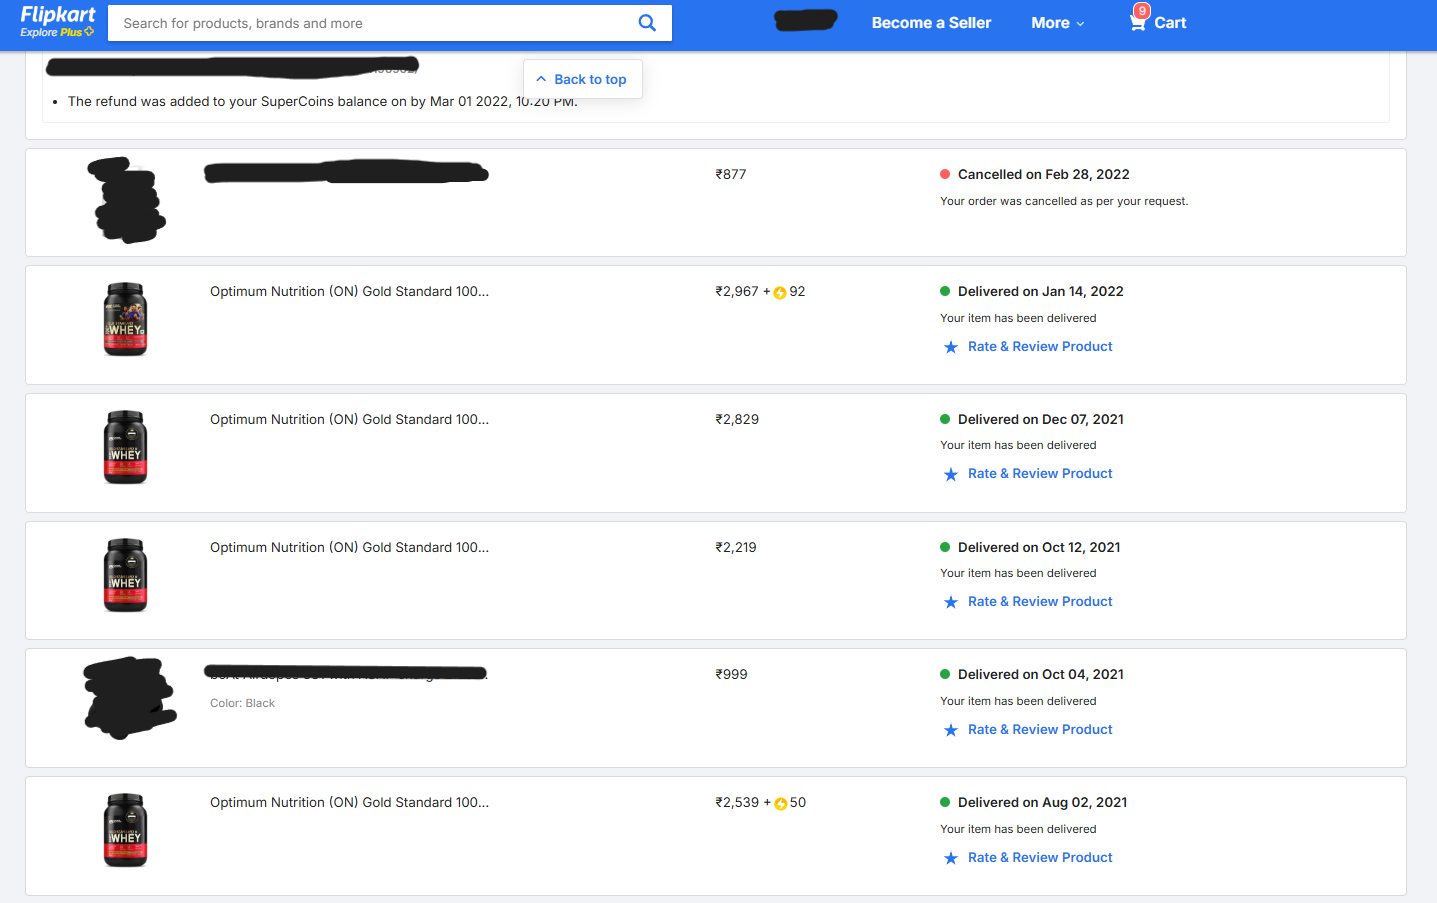Click the SuperCoins refund note text
The image size is (1437, 903).
[x=322, y=102]
